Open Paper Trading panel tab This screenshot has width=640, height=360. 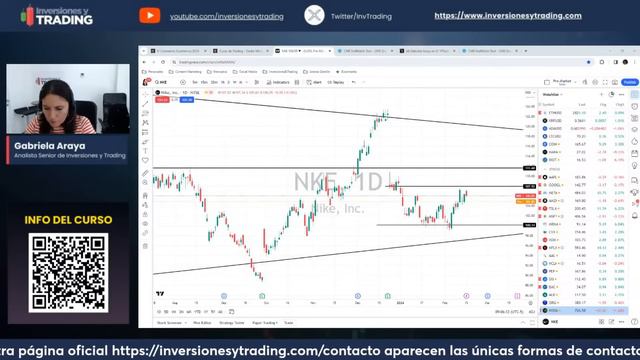(x=264, y=323)
